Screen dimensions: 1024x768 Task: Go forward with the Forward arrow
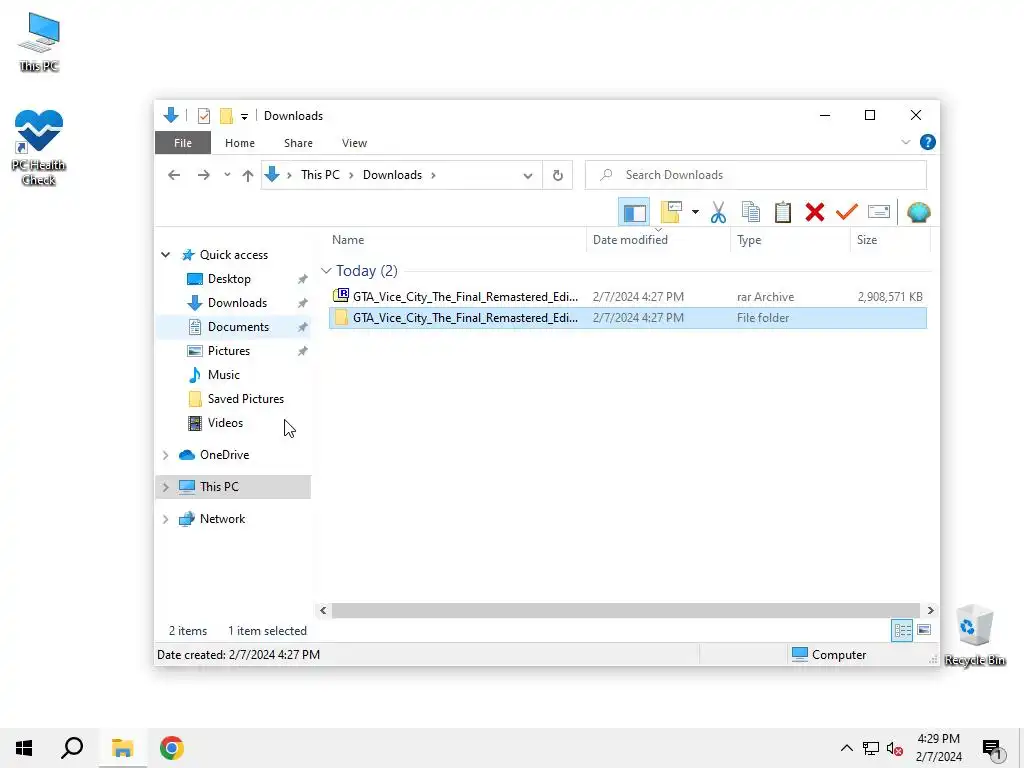click(204, 175)
